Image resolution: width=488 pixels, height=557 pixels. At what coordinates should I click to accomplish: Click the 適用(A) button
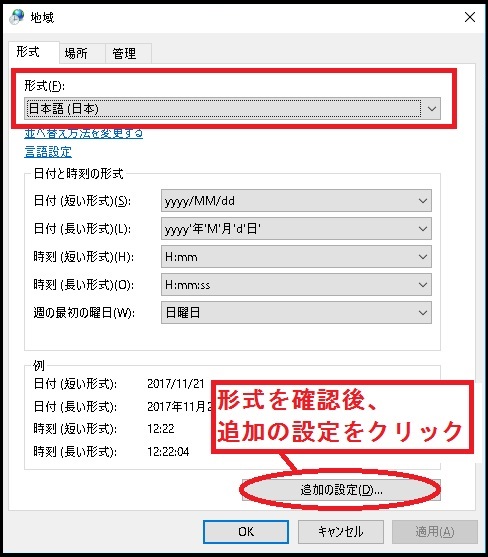coord(435,532)
